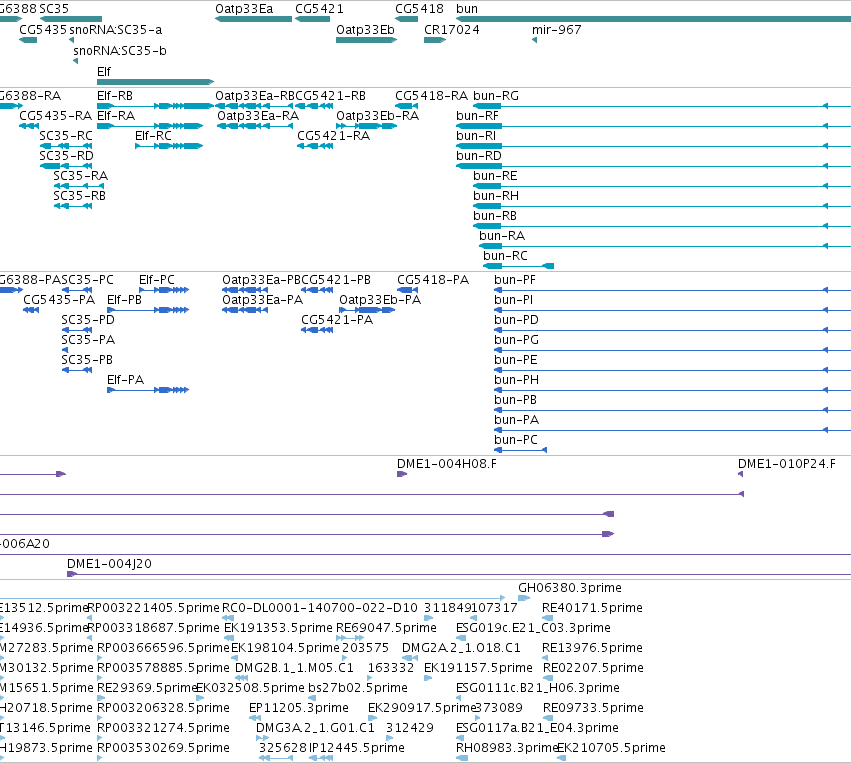Select the mir-967 label
Image resolution: width=851 pixels, height=763 pixels.
click(556, 30)
